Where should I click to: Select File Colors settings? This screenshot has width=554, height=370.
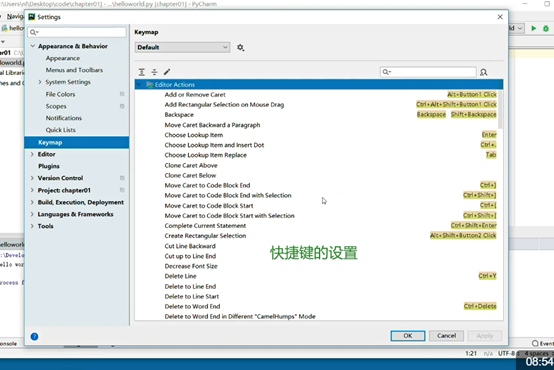pos(60,94)
